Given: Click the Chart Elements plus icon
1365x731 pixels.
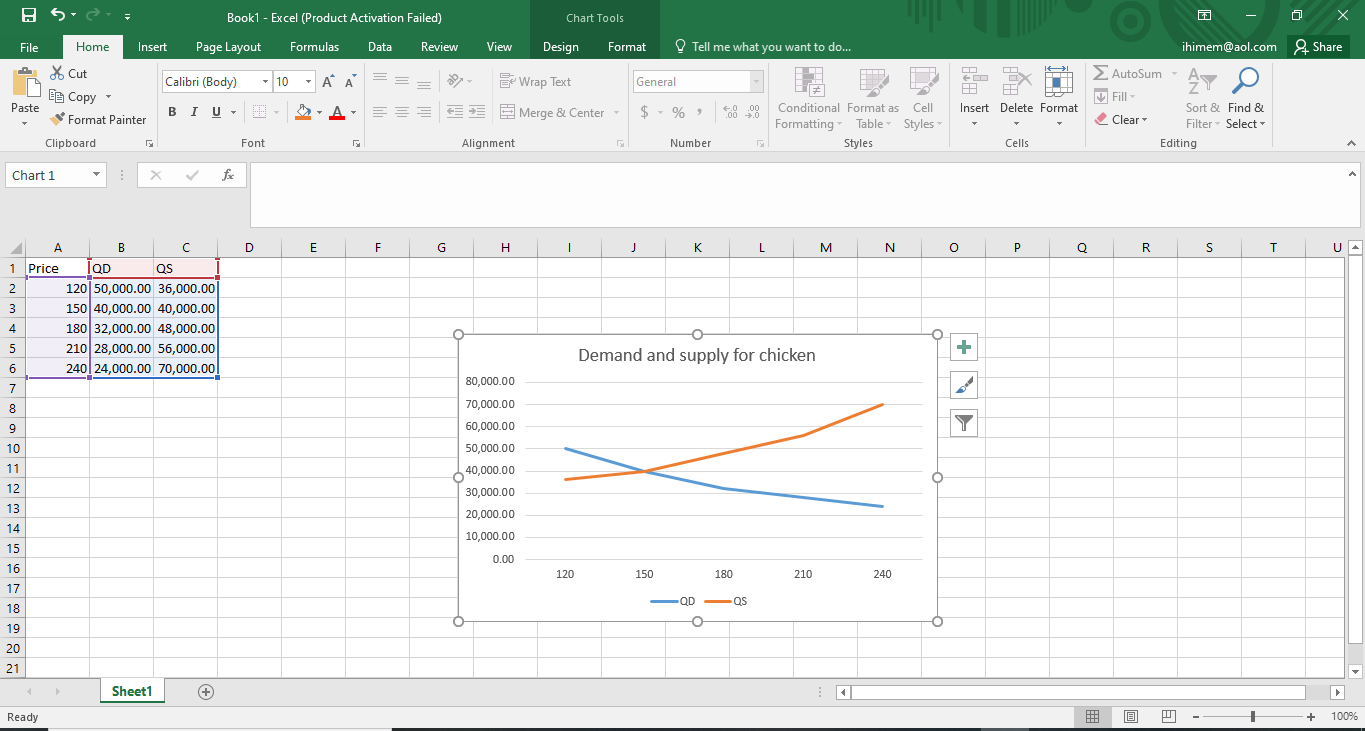Looking at the screenshot, I should pyautogui.click(x=964, y=348).
